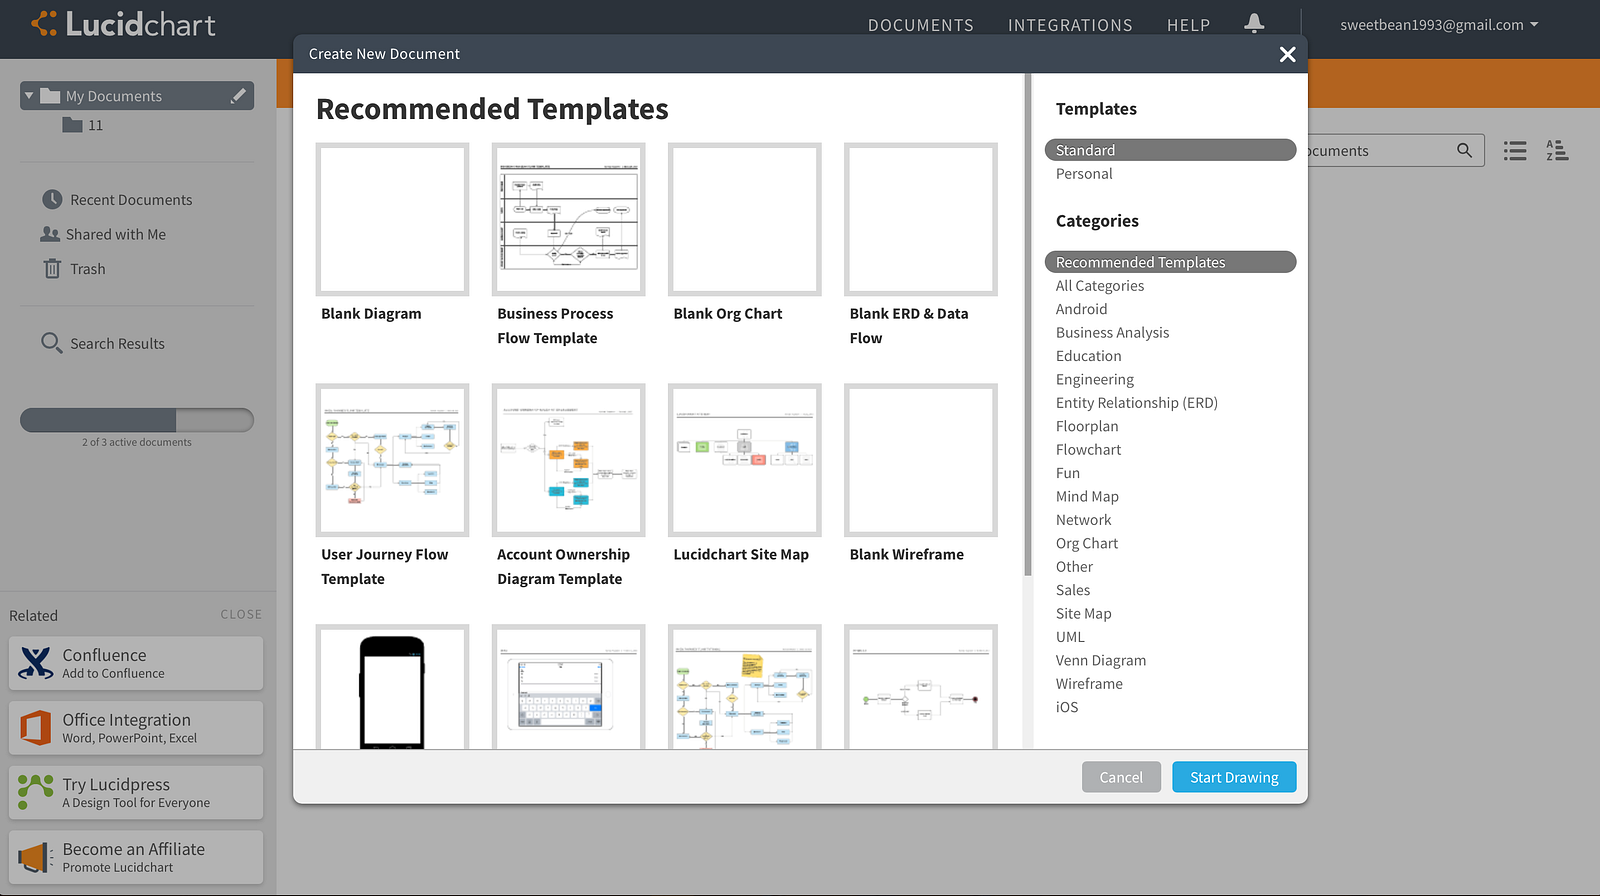Switch to list view icon
1600x896 pixels.
(x=1515, y=151)
